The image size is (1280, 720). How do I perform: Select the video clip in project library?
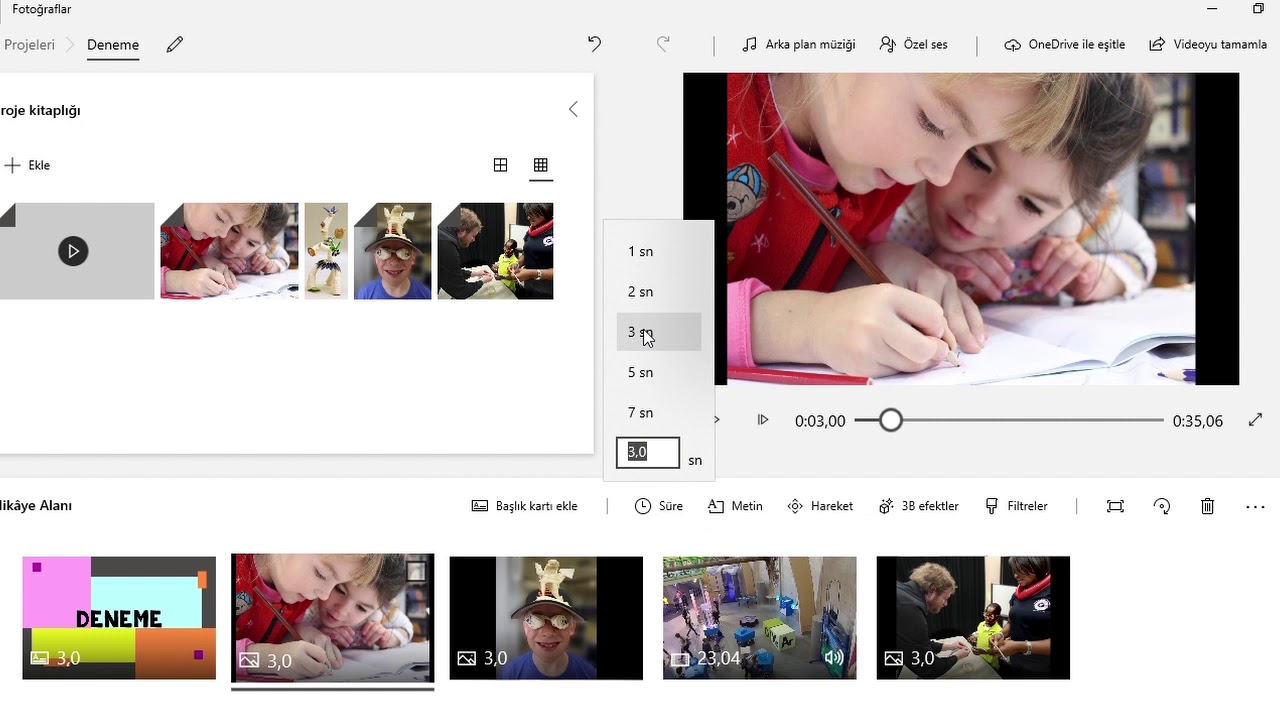tap(76, 251)
